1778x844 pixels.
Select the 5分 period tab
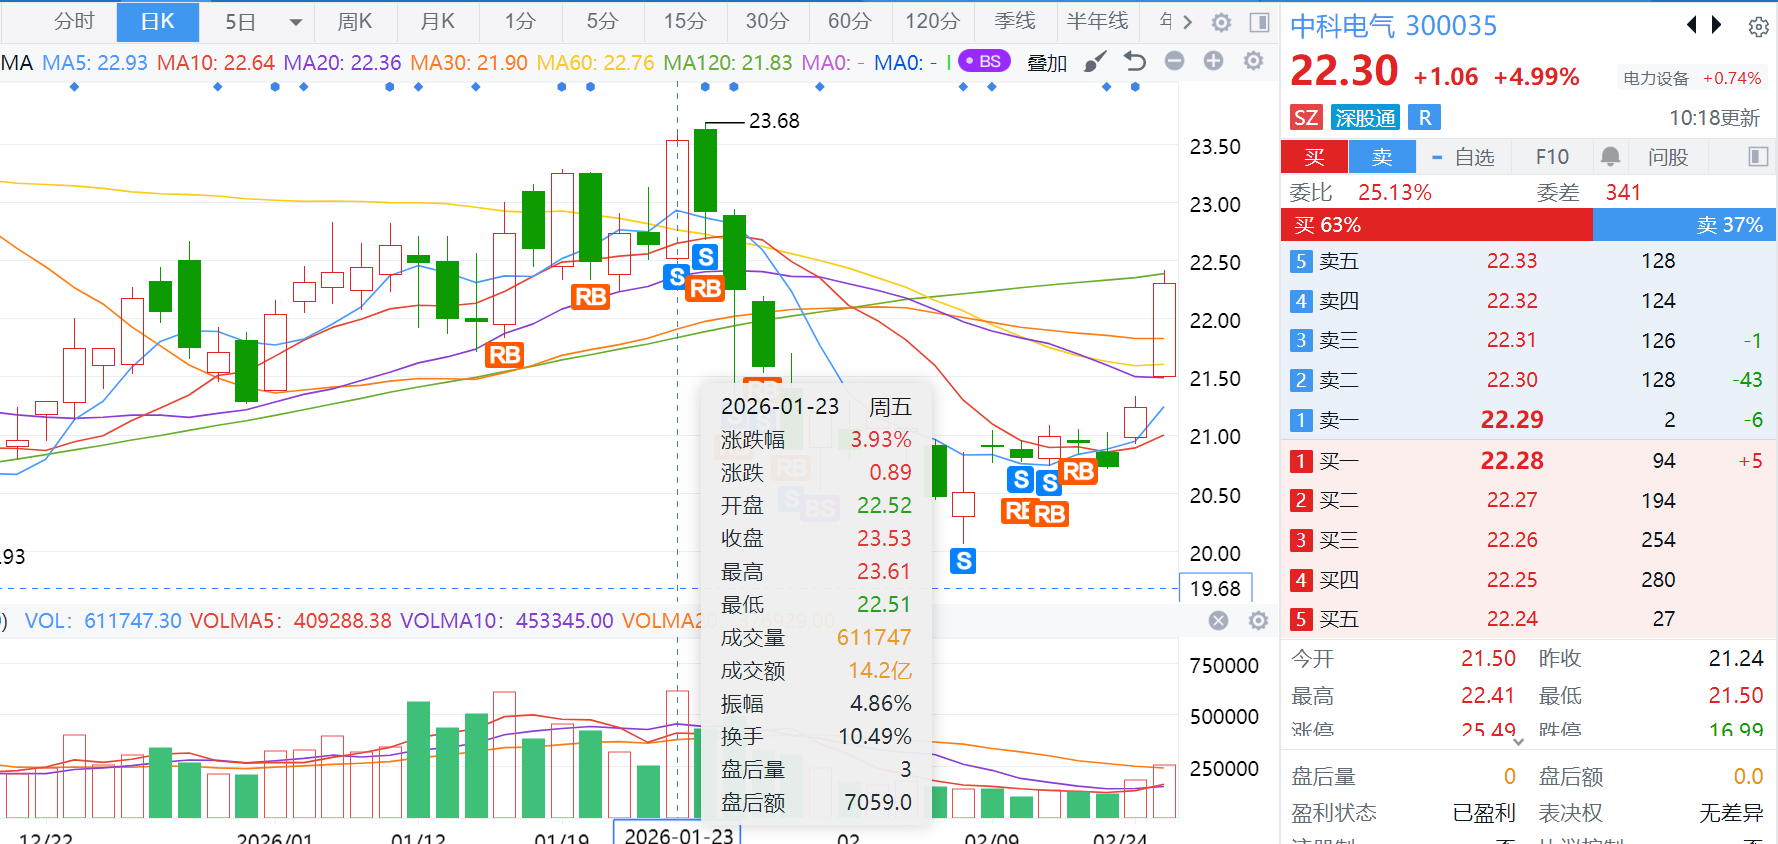click(x=602, y=21)
